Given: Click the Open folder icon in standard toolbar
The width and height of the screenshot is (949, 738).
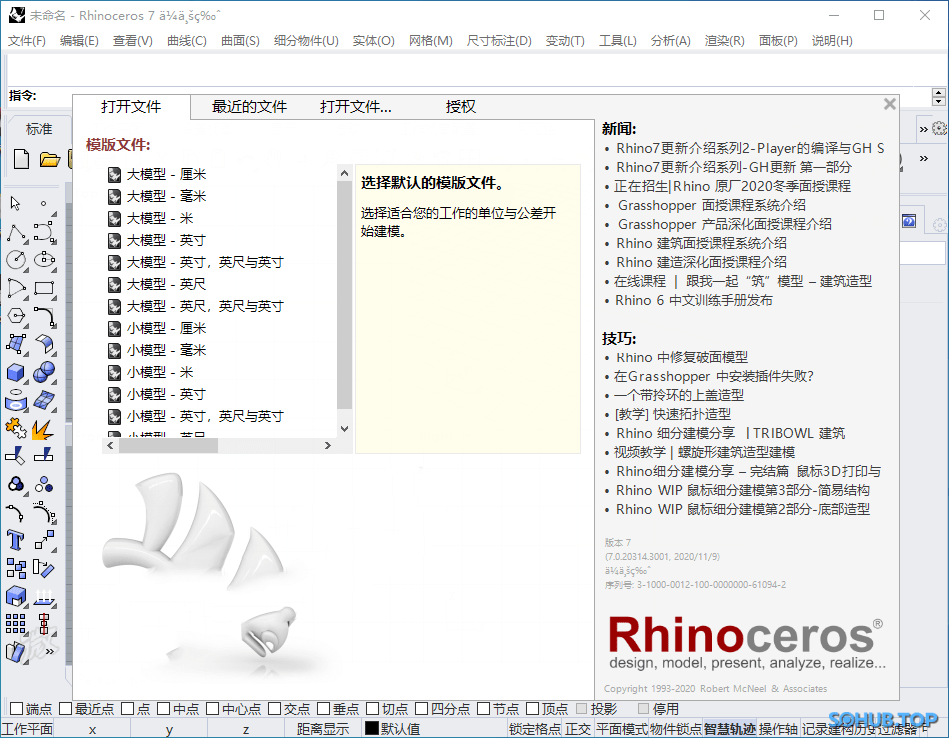Looking at the screenshot, I should (50, 159).
